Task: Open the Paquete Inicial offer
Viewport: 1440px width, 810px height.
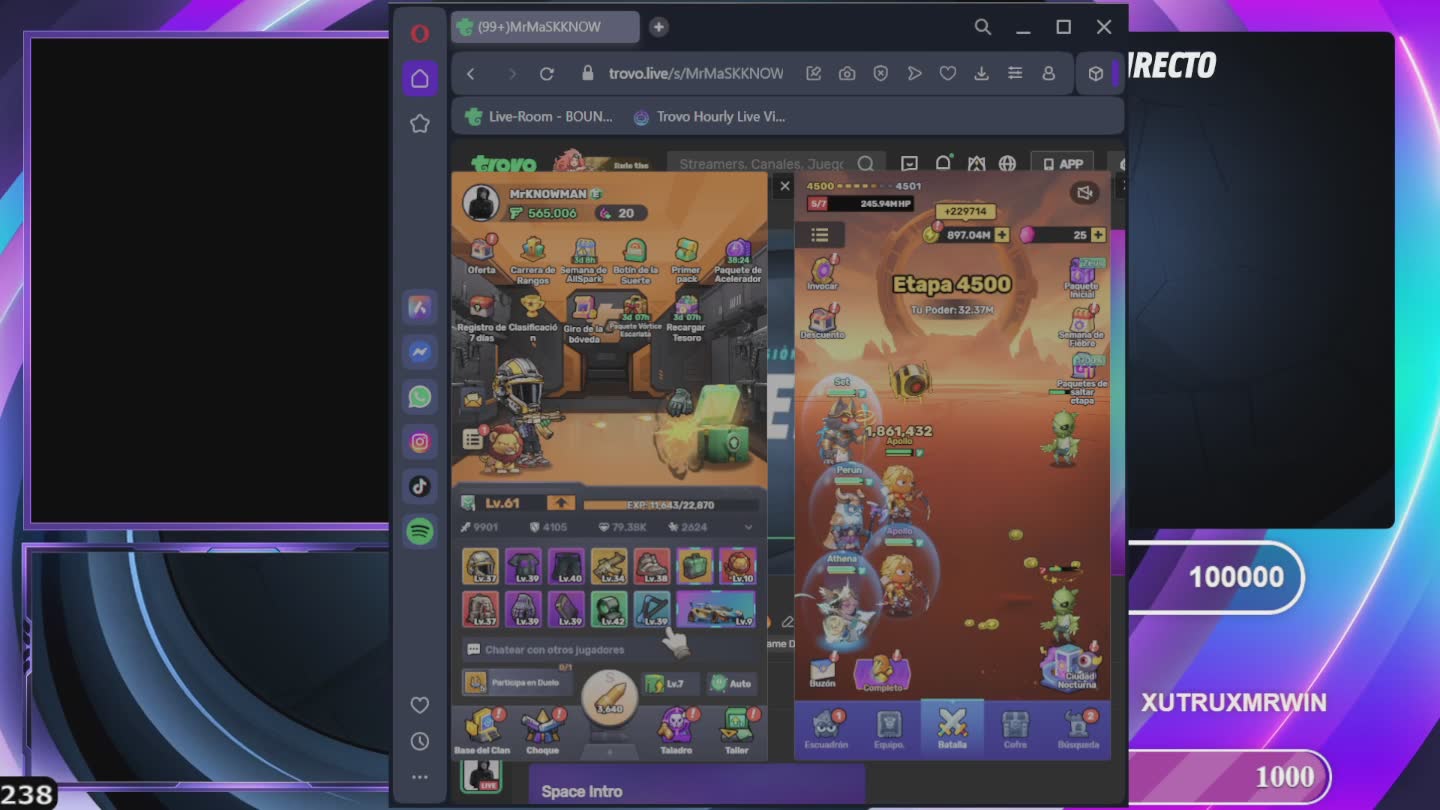Action: coord(1083,278)
